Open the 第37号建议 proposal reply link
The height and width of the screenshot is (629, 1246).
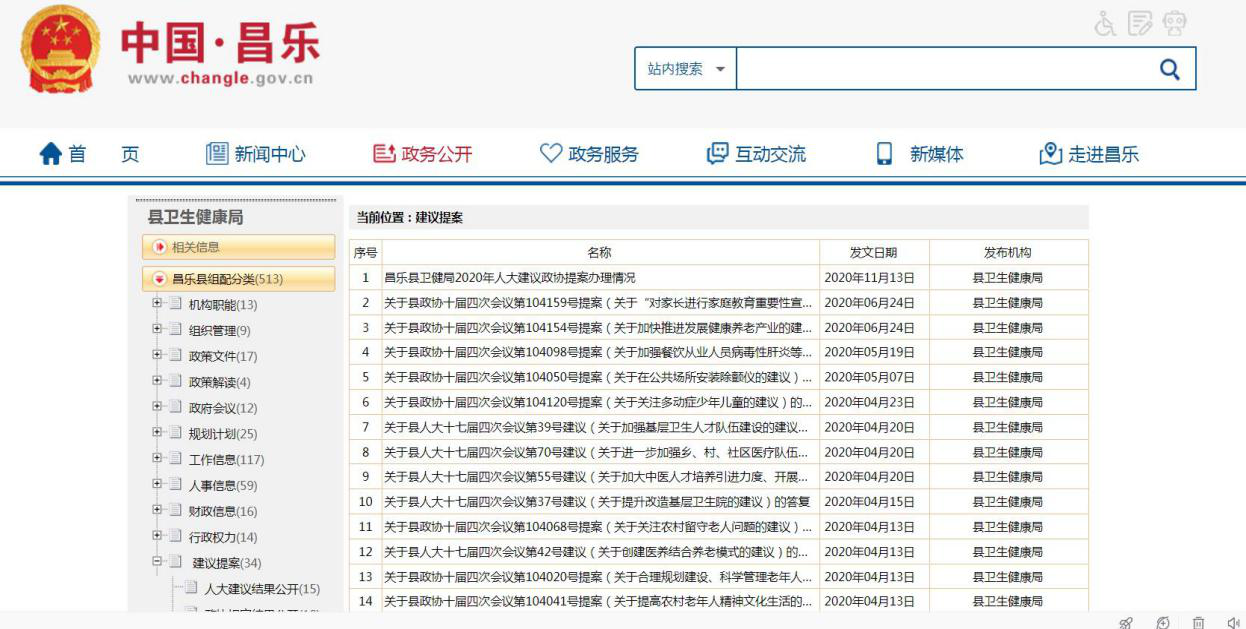pyautogui.click(x=596, y=502)
